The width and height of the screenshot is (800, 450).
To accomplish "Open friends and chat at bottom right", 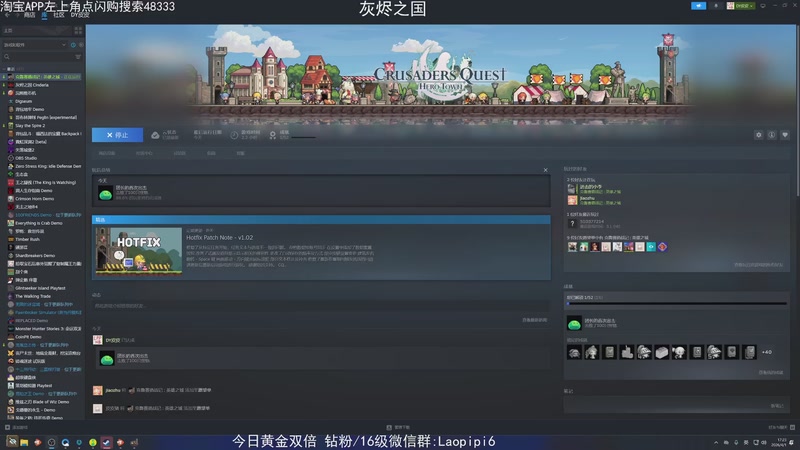I will [782, 428].
